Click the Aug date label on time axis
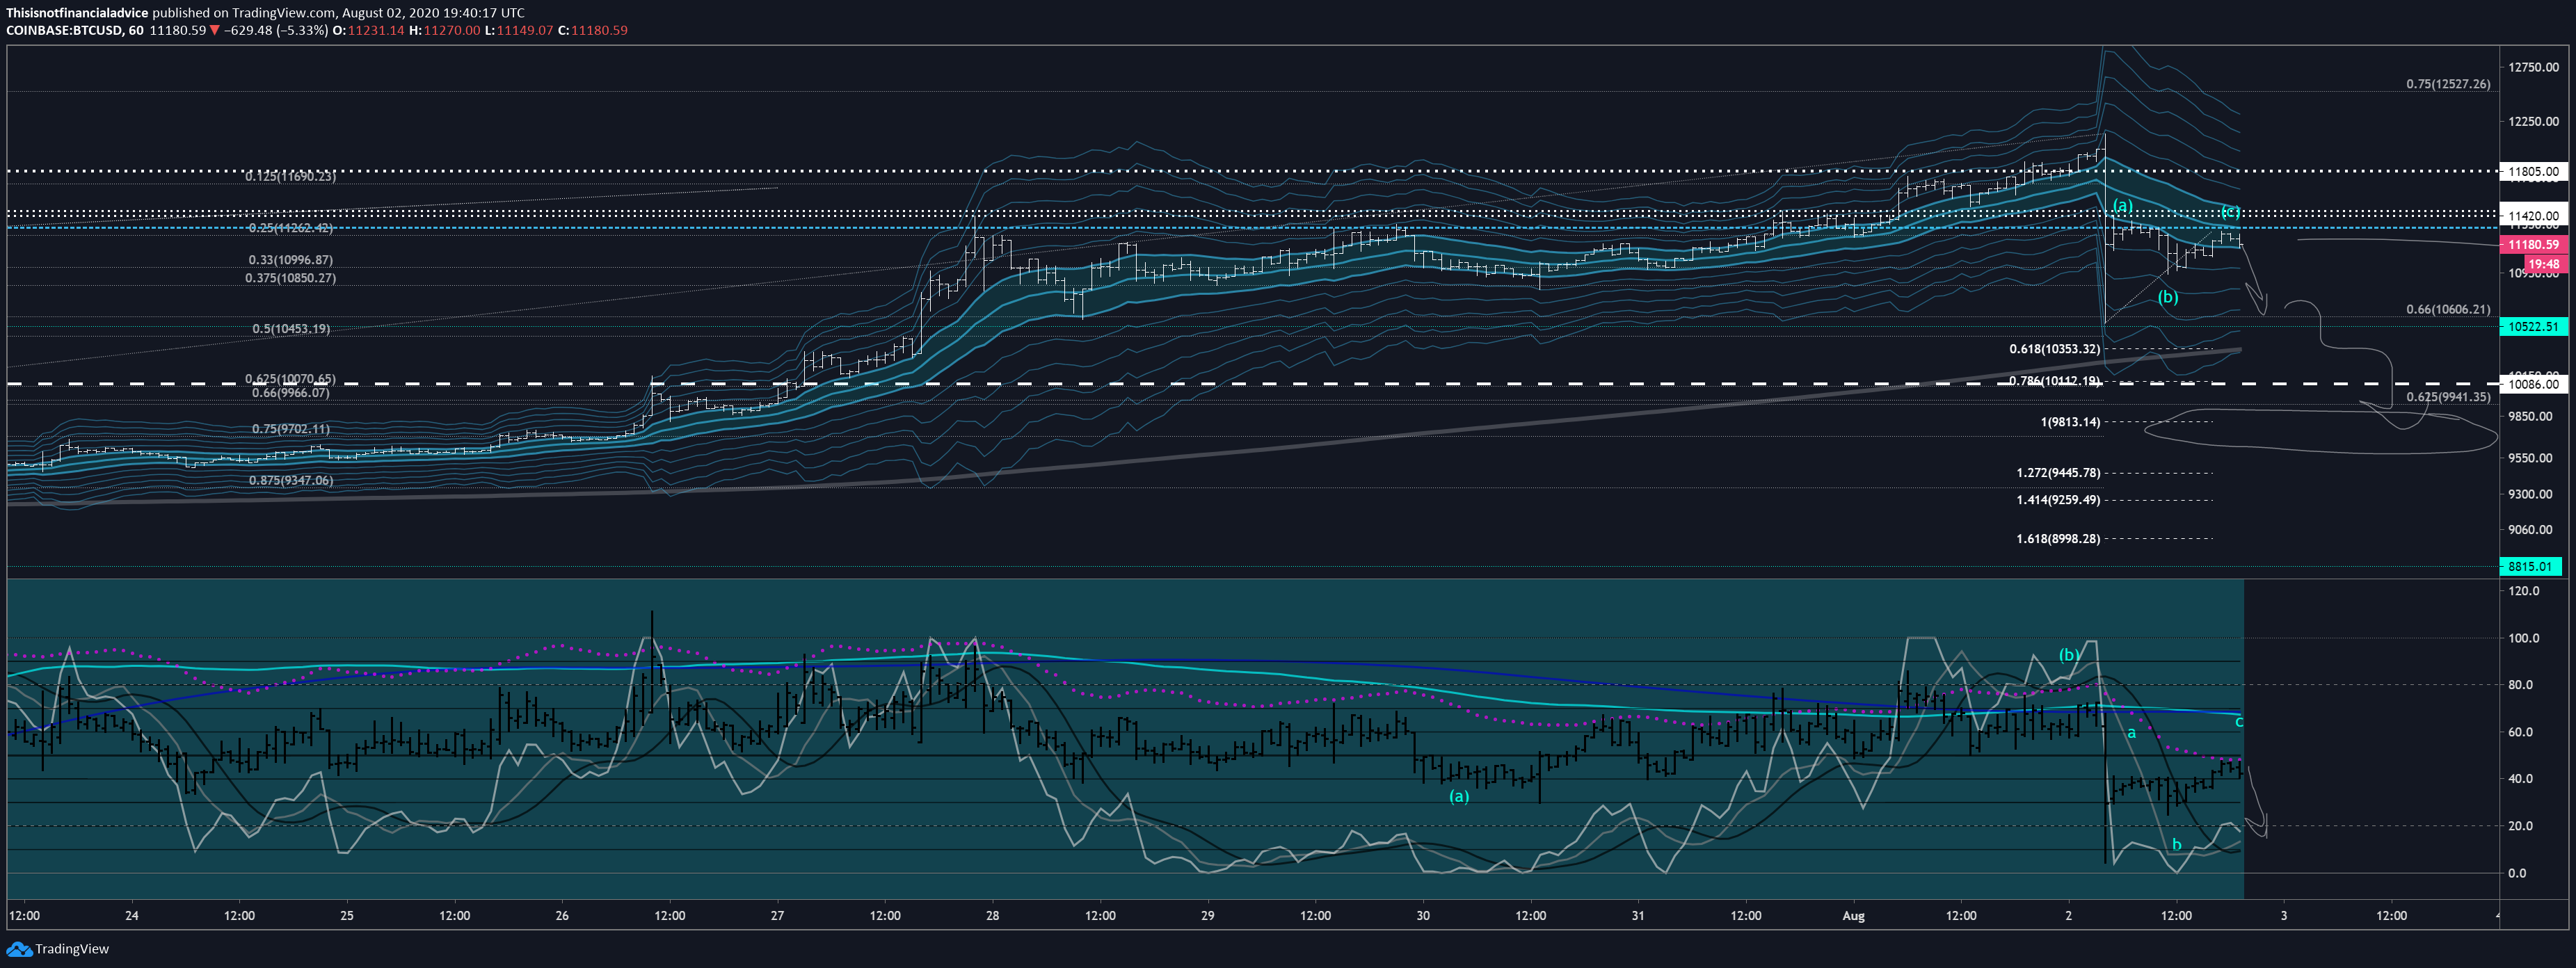Viewport: 2576px width, 968px height. 1853,915
